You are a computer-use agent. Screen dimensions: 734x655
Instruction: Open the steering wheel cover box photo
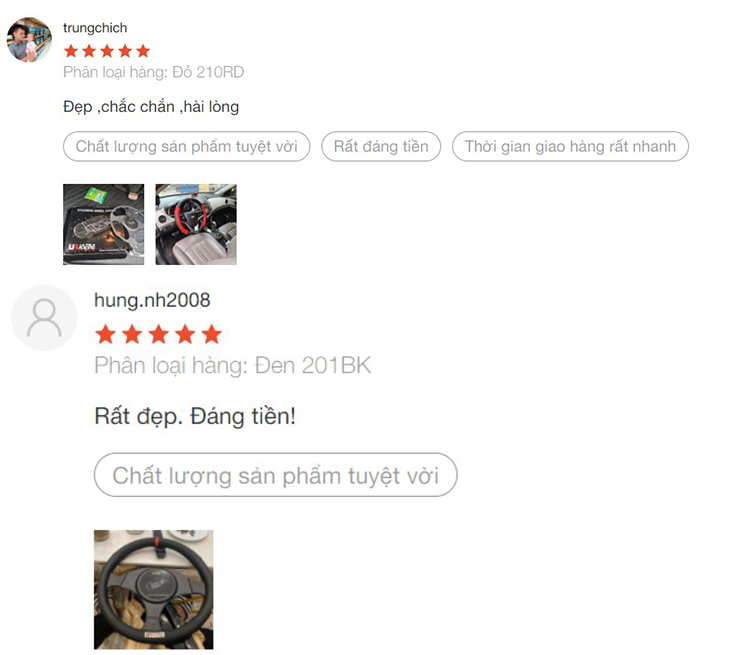coord(103,224)
